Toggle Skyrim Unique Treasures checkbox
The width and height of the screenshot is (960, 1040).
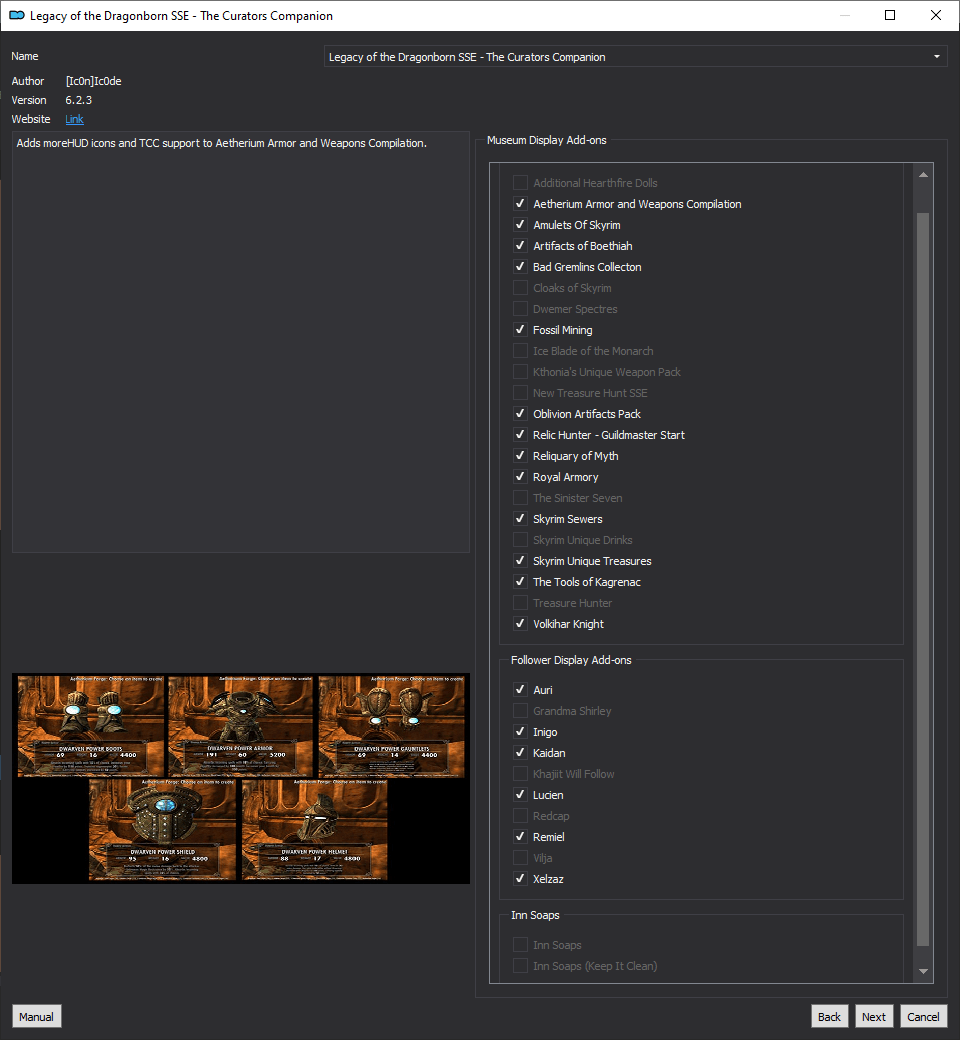pyautogui.click(x=521, y=561)
